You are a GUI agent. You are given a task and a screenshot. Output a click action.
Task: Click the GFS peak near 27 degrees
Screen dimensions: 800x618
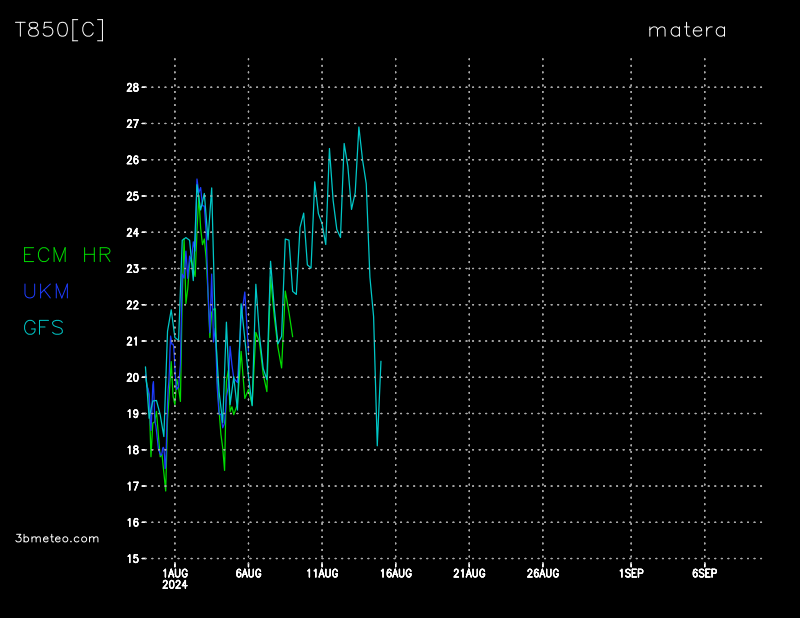click(x=359, y=127)
